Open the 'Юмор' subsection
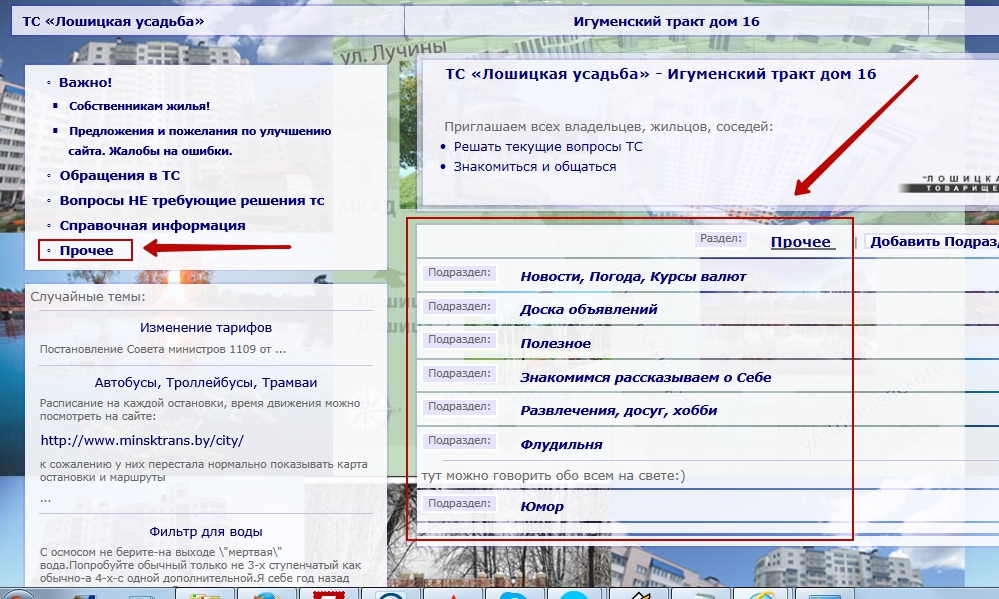 (x=542, y=506)
